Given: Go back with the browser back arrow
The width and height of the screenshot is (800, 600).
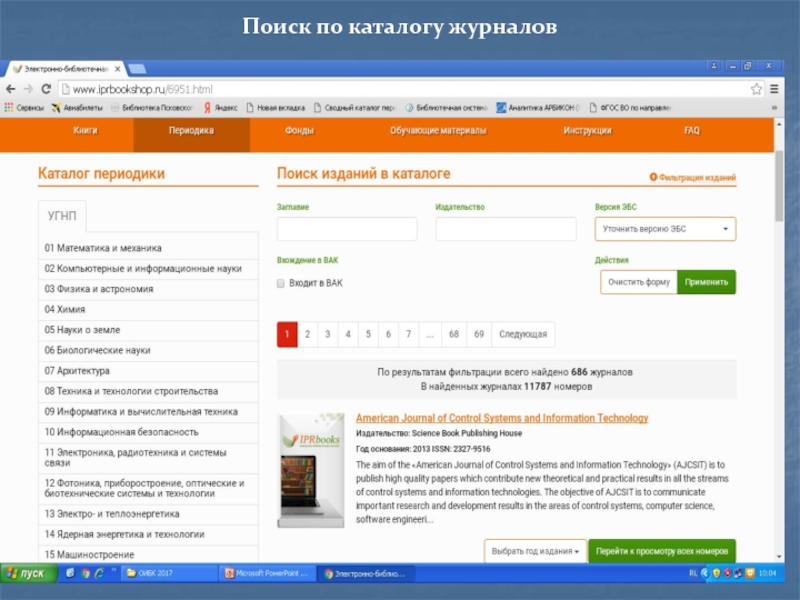Looking at the screenshot, I should pyautogui.click(x=11, y=89).
